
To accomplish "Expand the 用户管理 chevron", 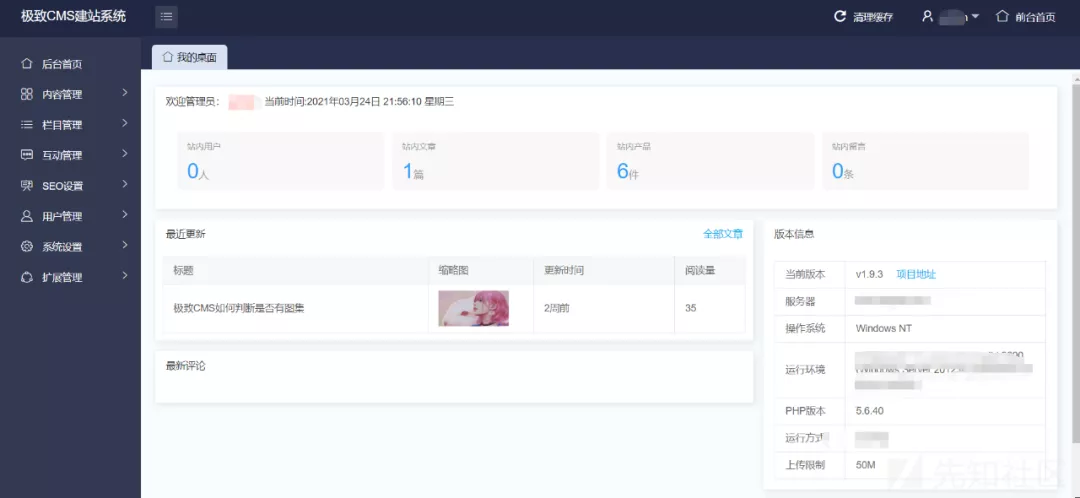I will coord(125,214).
